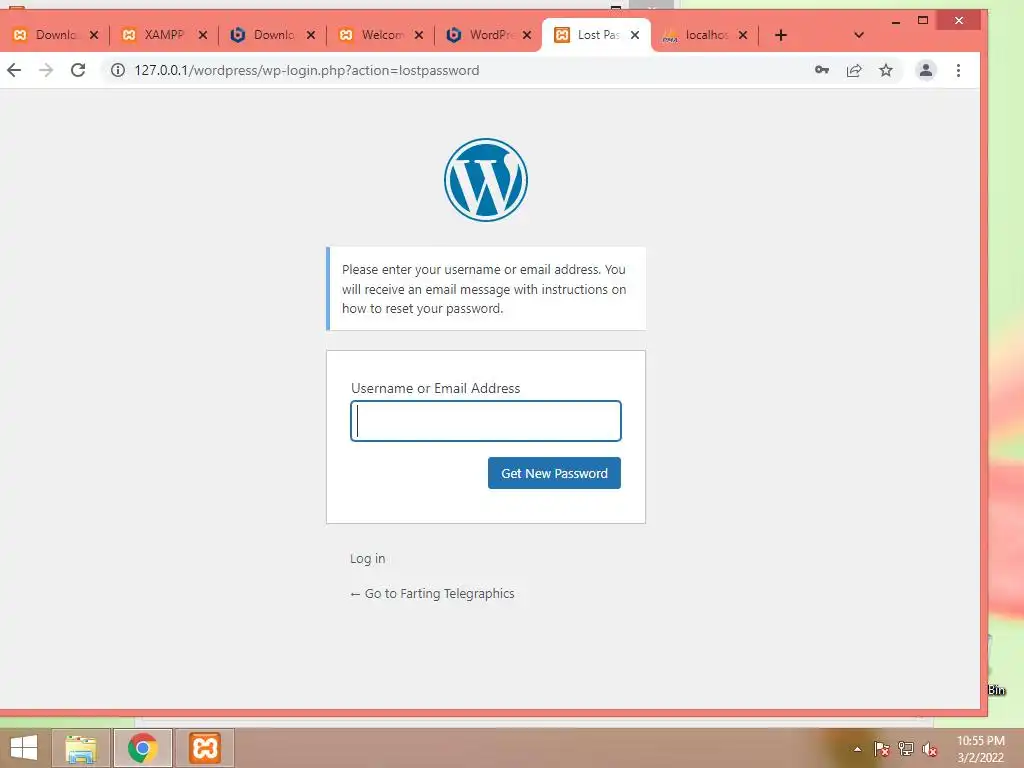The height and width of the screenshot is (768, 1024).
Task: Click the Chrome taskbar icon
Action: (x=143, y=748)
